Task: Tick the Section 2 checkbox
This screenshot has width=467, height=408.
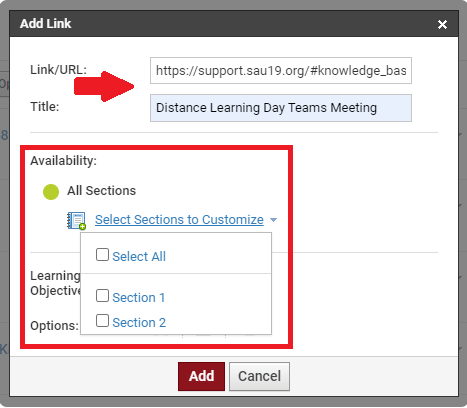Action: tap(102, 320)
